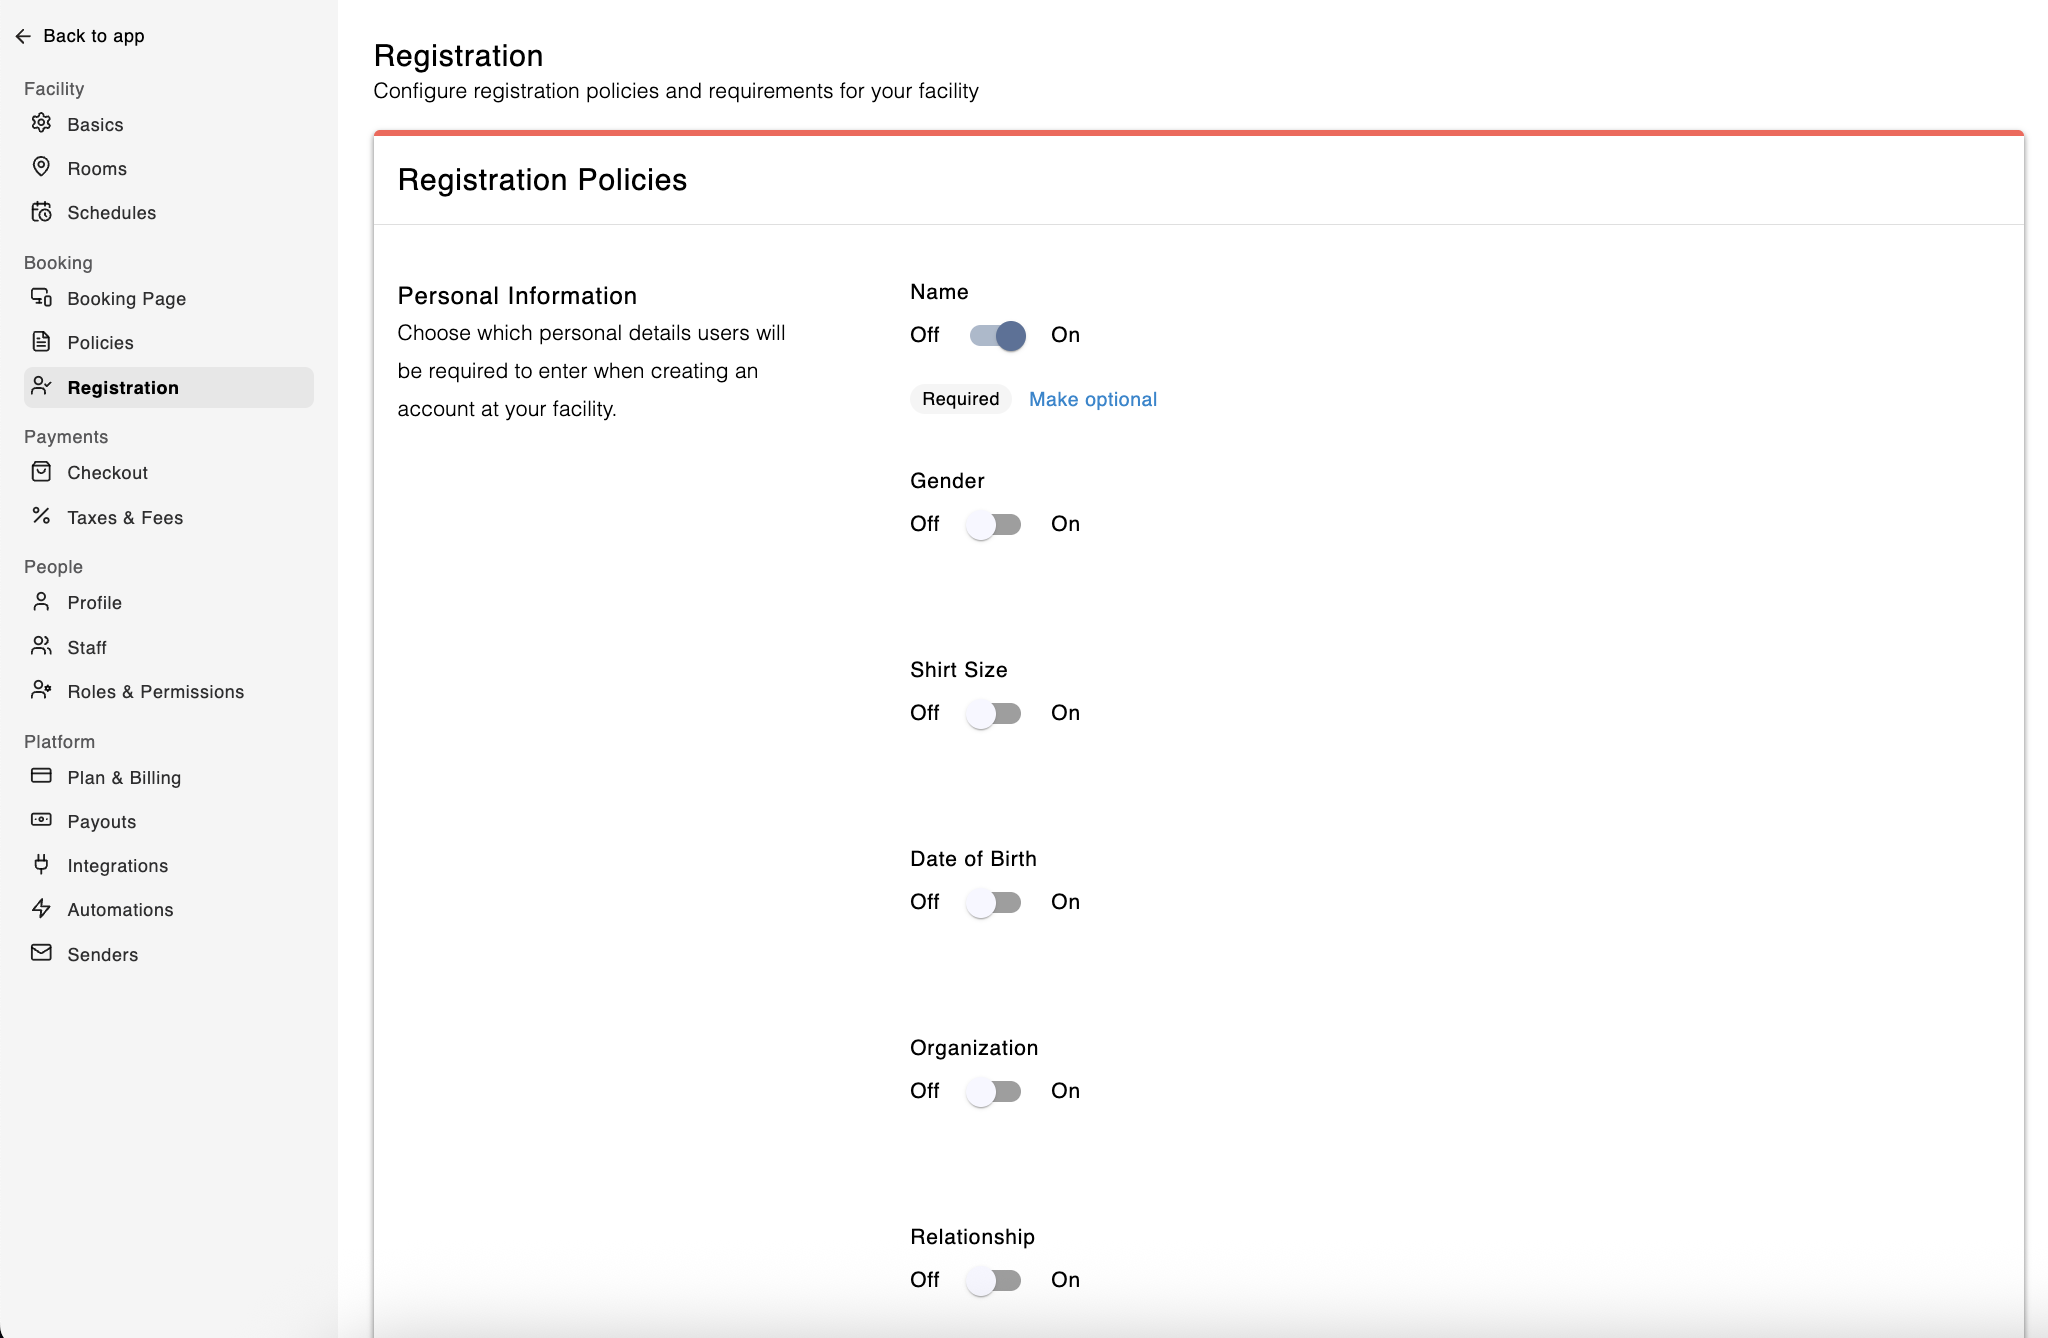
Task: Click the Back to app arrow icon
Action: (23, 36)
